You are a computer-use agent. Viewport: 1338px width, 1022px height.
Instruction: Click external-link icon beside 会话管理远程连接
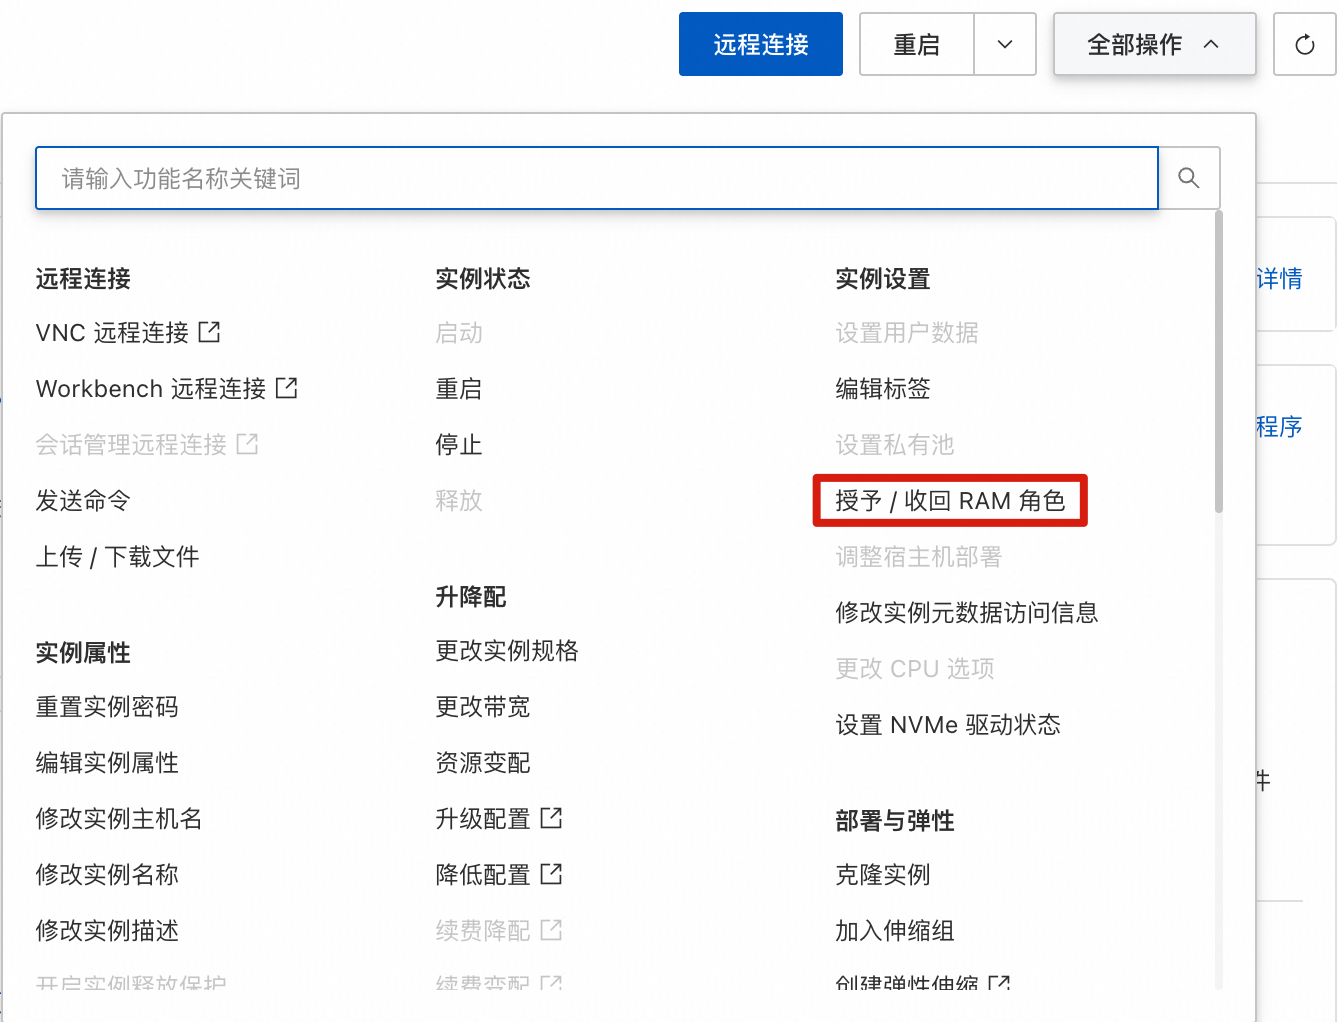pyautogui.click(x=247, y=444)
